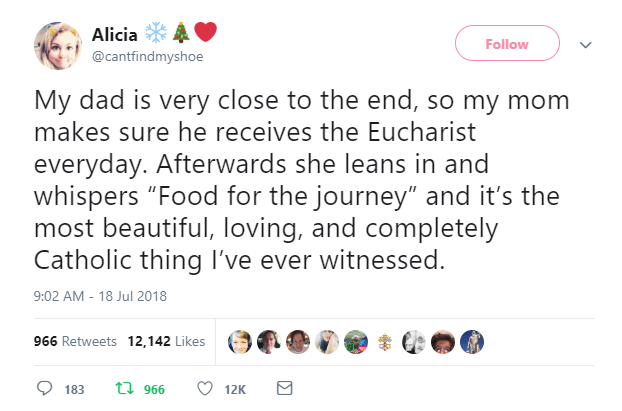
Task: Click the second liker avatar in the row
Action: [x=270, y=341]
